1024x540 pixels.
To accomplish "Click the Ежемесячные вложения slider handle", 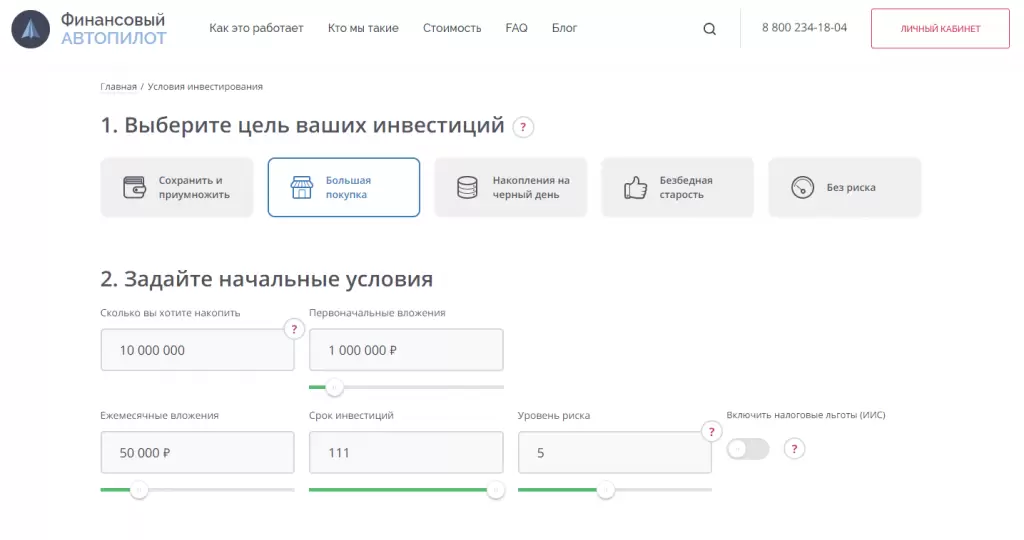I will [x=139, y=490].
